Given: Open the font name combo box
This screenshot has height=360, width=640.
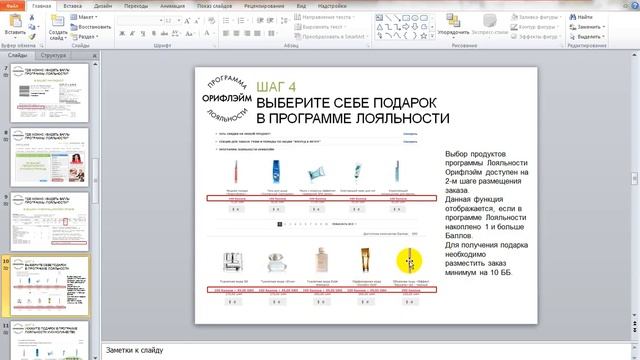Looking at the screenshot, I should [x=140, y=20].
